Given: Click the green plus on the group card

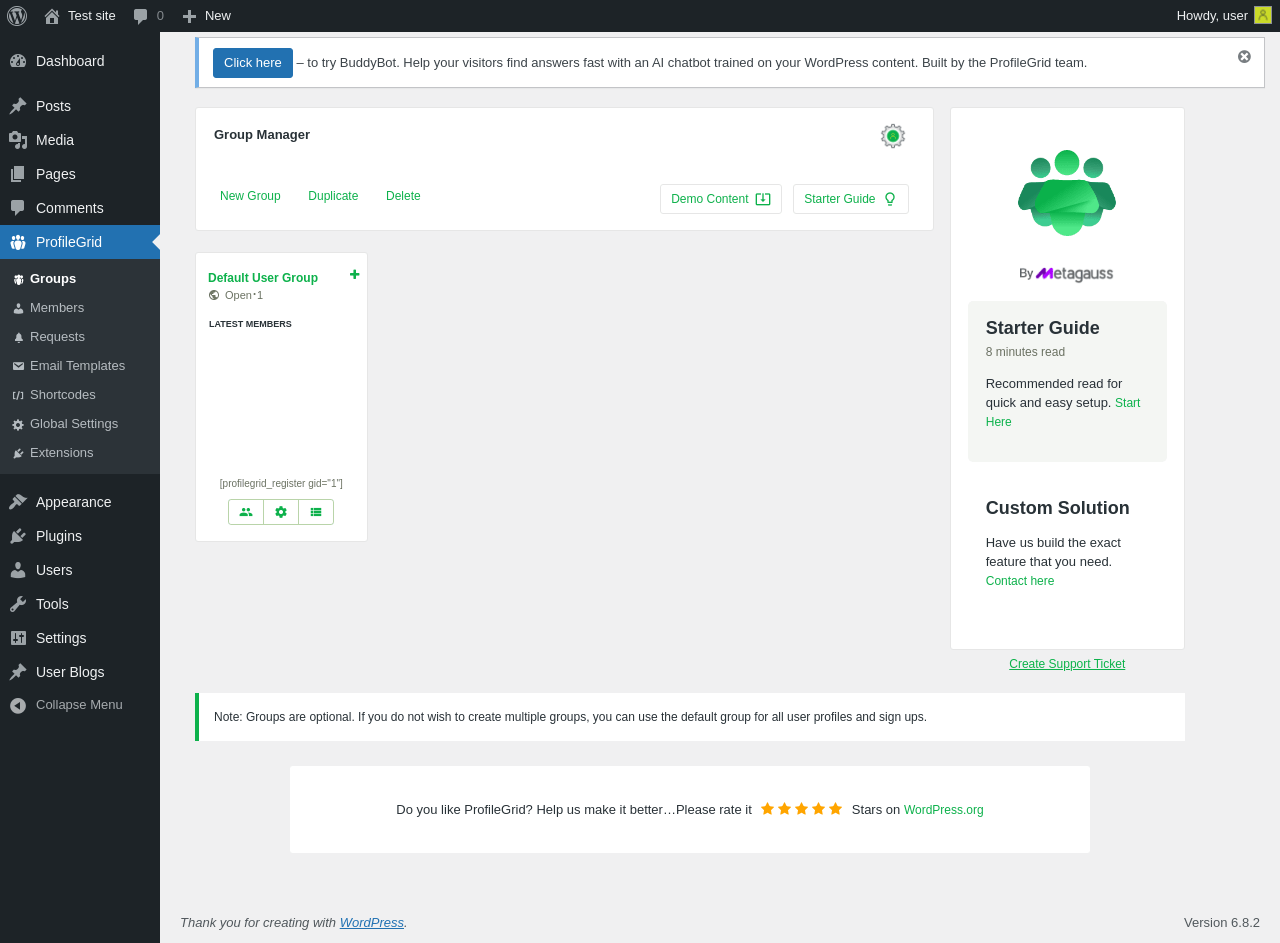Looking at the screenshot, I should tap(354, 274).
